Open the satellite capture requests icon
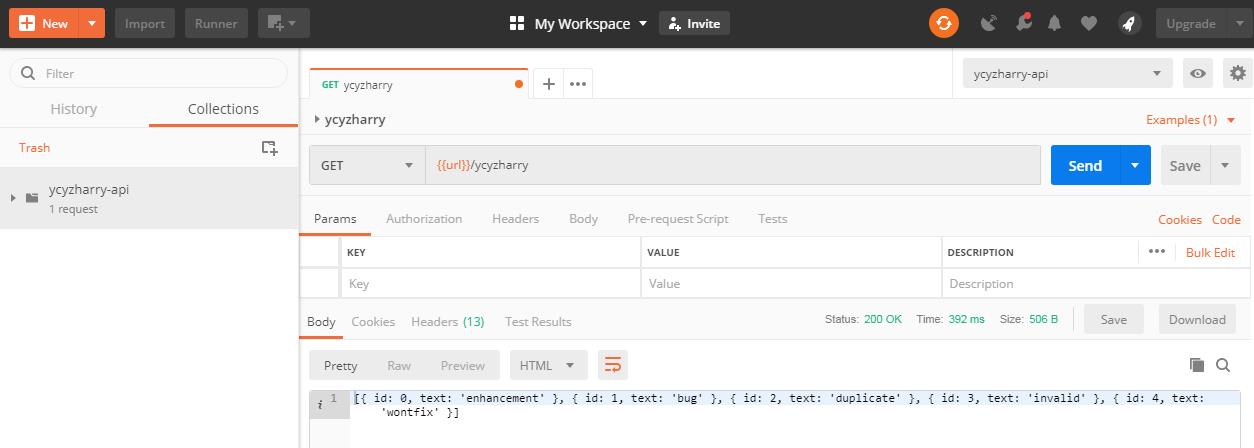The image size is (1254, 448). click(989, 23)
